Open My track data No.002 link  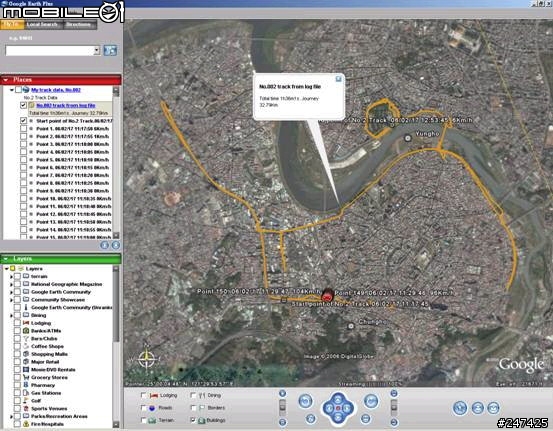(x=56, y=90)
